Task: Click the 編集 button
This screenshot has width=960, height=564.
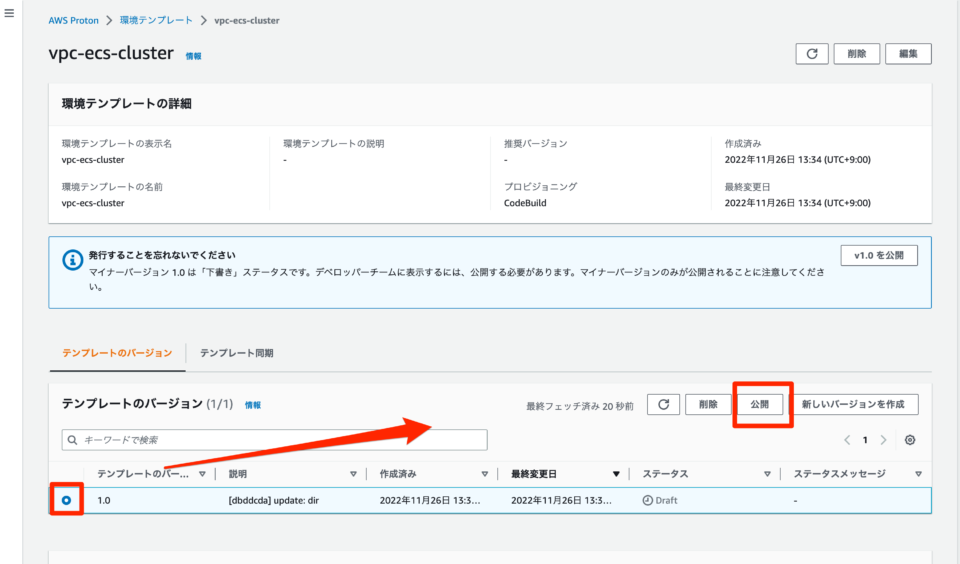Action: pyautogui.click(x=908, y=54)
